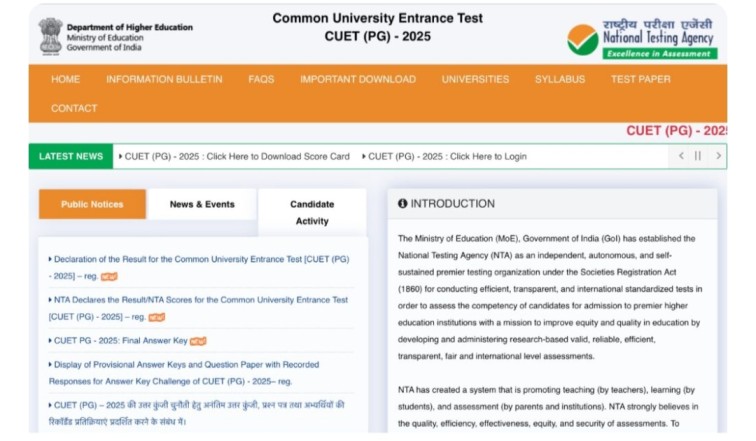Click the Government of India emblem logo
The width and height of the screenshot is (756, 441).
point(51,37)
